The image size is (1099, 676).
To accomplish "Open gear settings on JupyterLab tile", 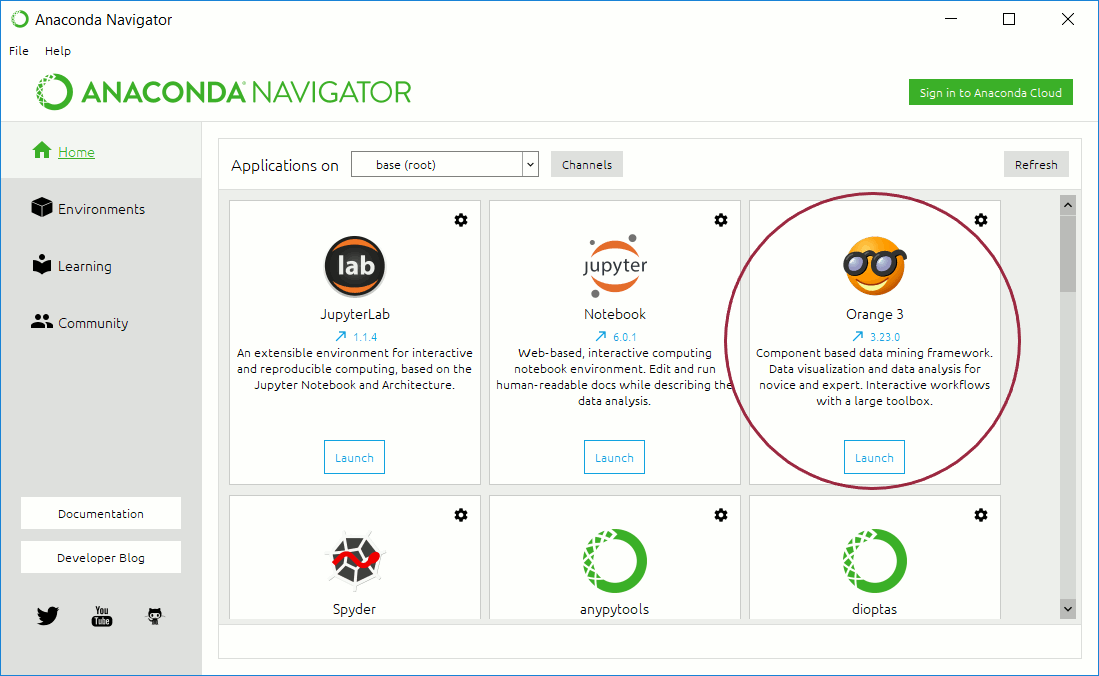I will point(461,220).
